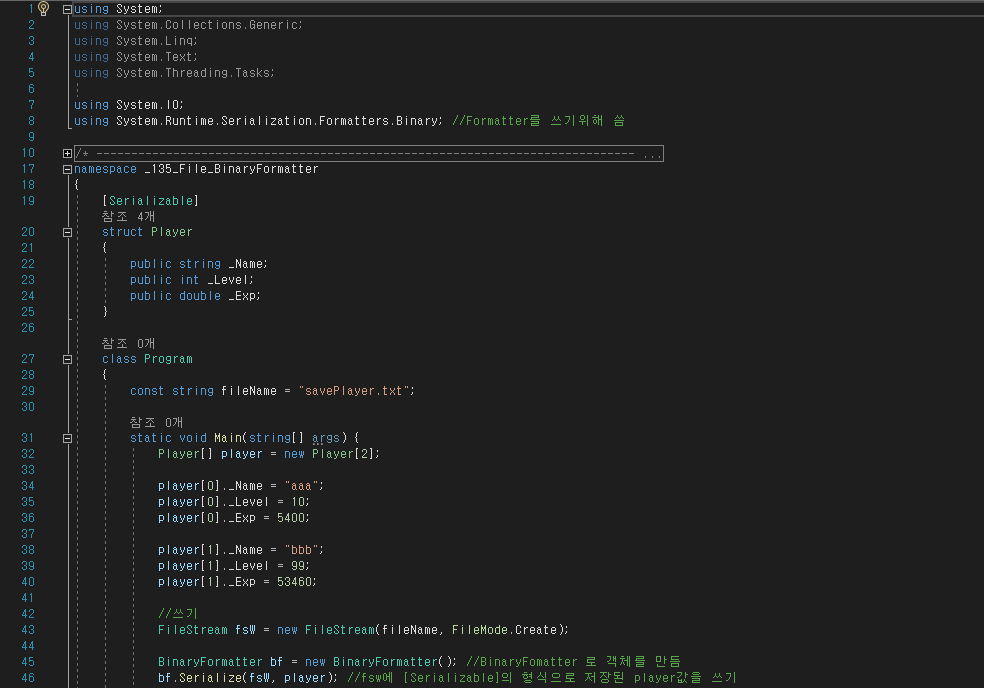Click 'bf.Serialize(fsW, player)' on line 46

[245, 678]
